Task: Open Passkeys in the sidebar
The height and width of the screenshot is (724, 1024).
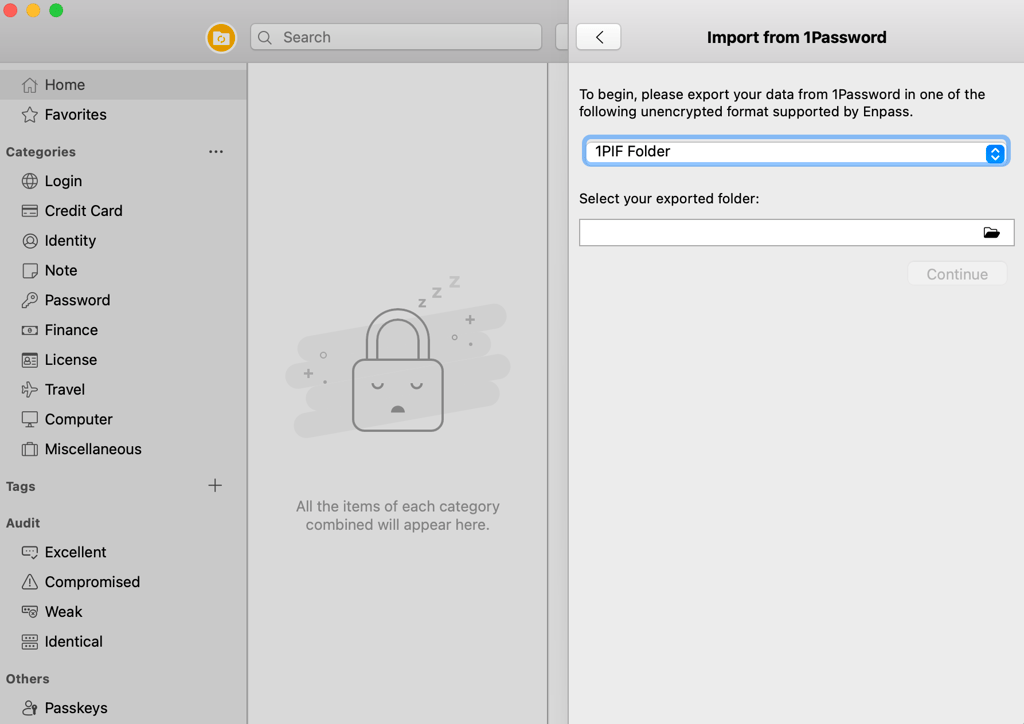Action: pos(123,708)
